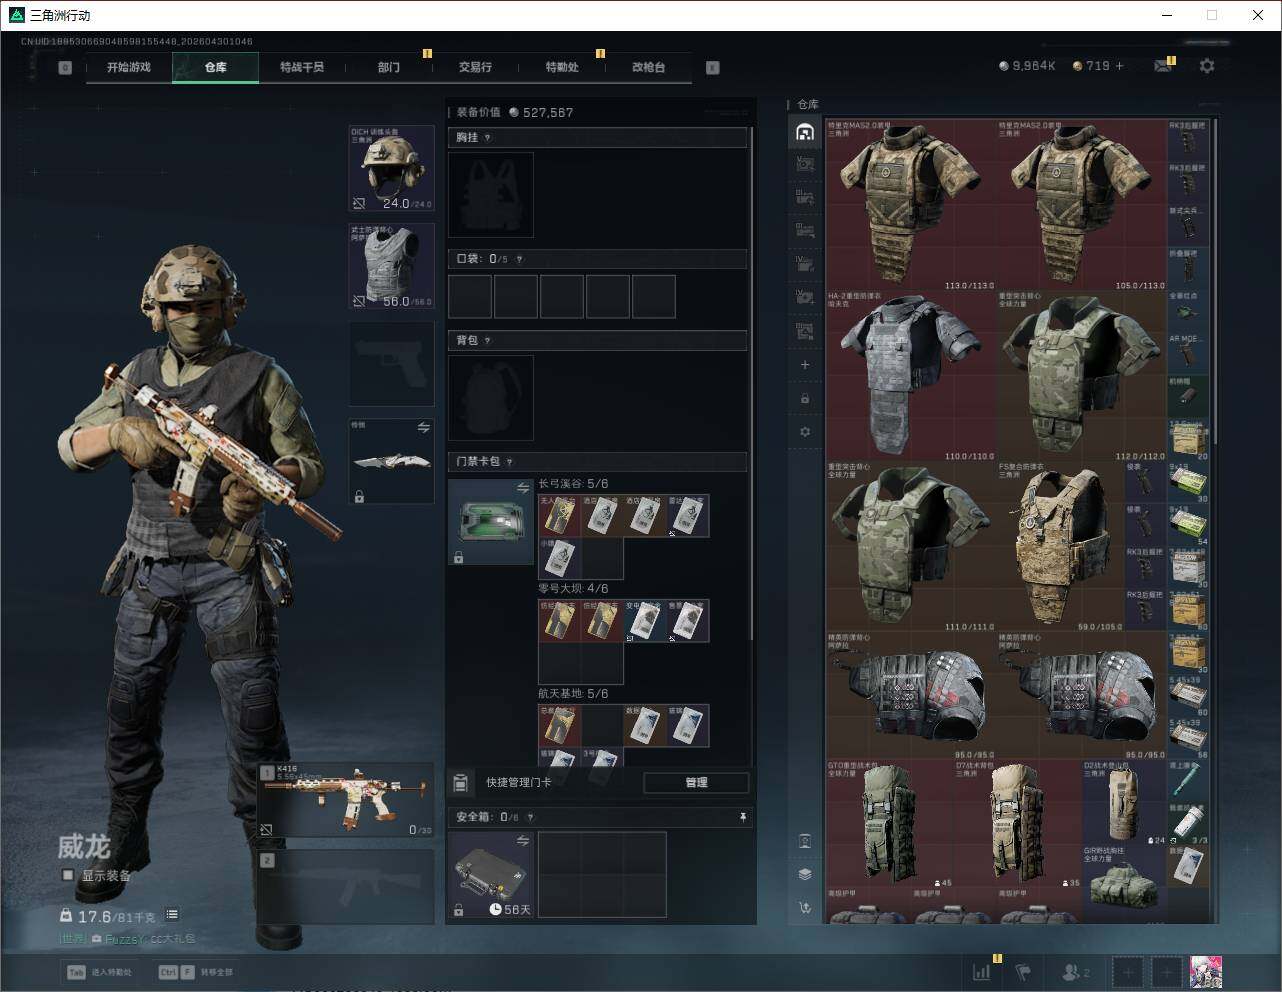Click the Tab 进入特勤处 shortcut button
This screenshot has width=1282, height=992.
click(x=99, y=971)
